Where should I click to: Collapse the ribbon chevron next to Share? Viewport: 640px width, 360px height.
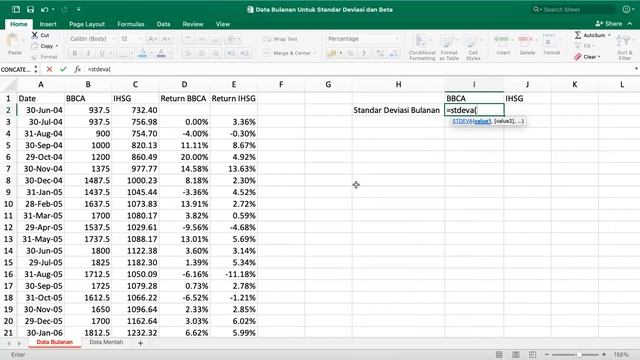(630, 24)
